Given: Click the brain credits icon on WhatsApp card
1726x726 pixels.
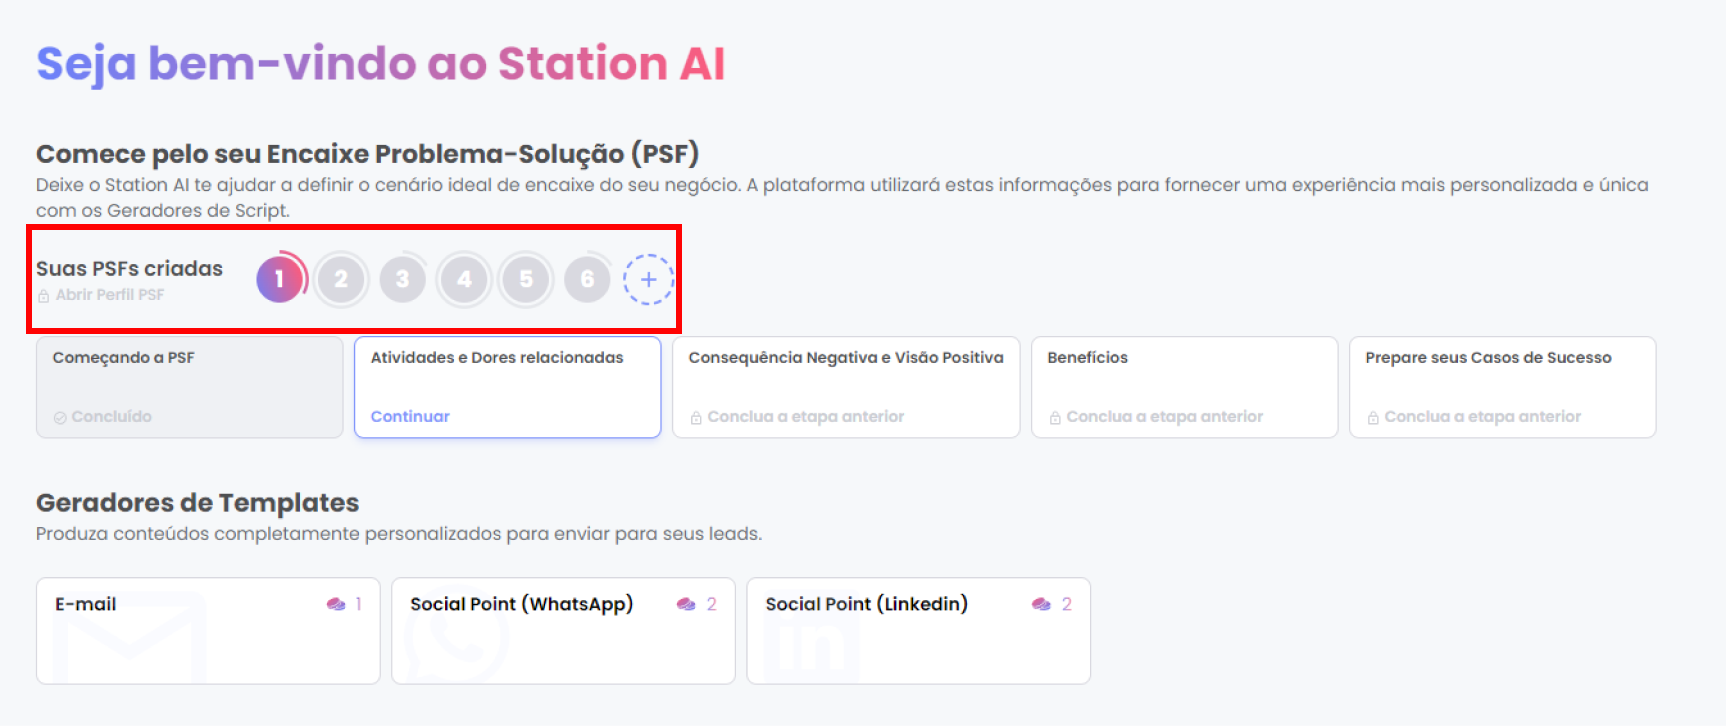Looking at the screenshot, I should coord(686,604).
